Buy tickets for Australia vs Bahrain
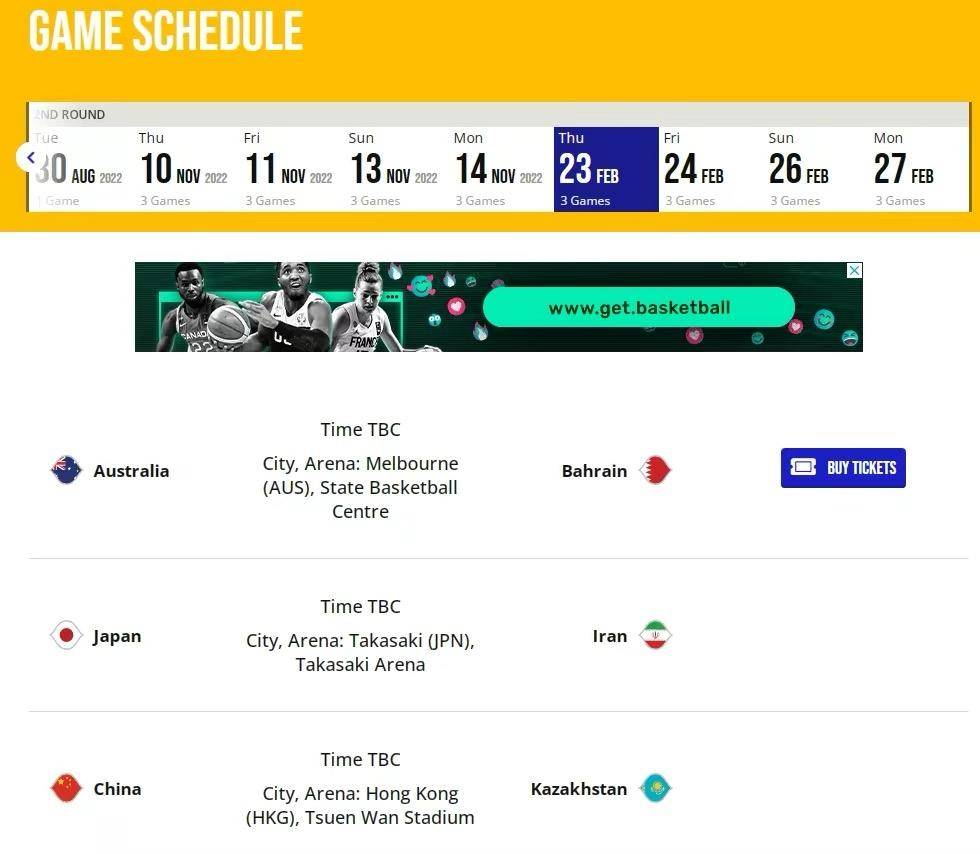This screenshot has height=854, width=980. coord(843,468)
